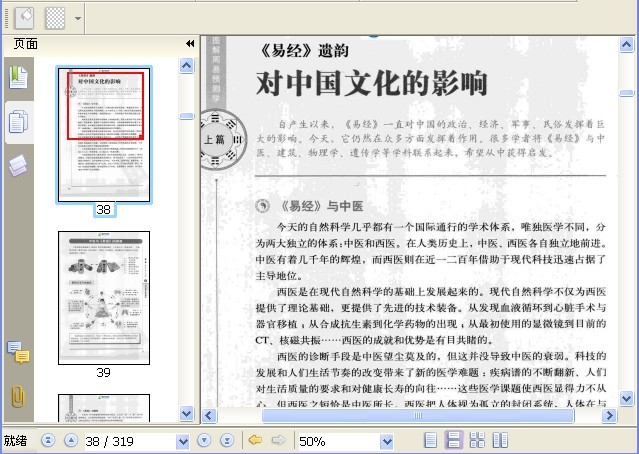The width and height of the screenshot is (639, 454).
Task: Go to the first page
Action: tap(48, 441)
